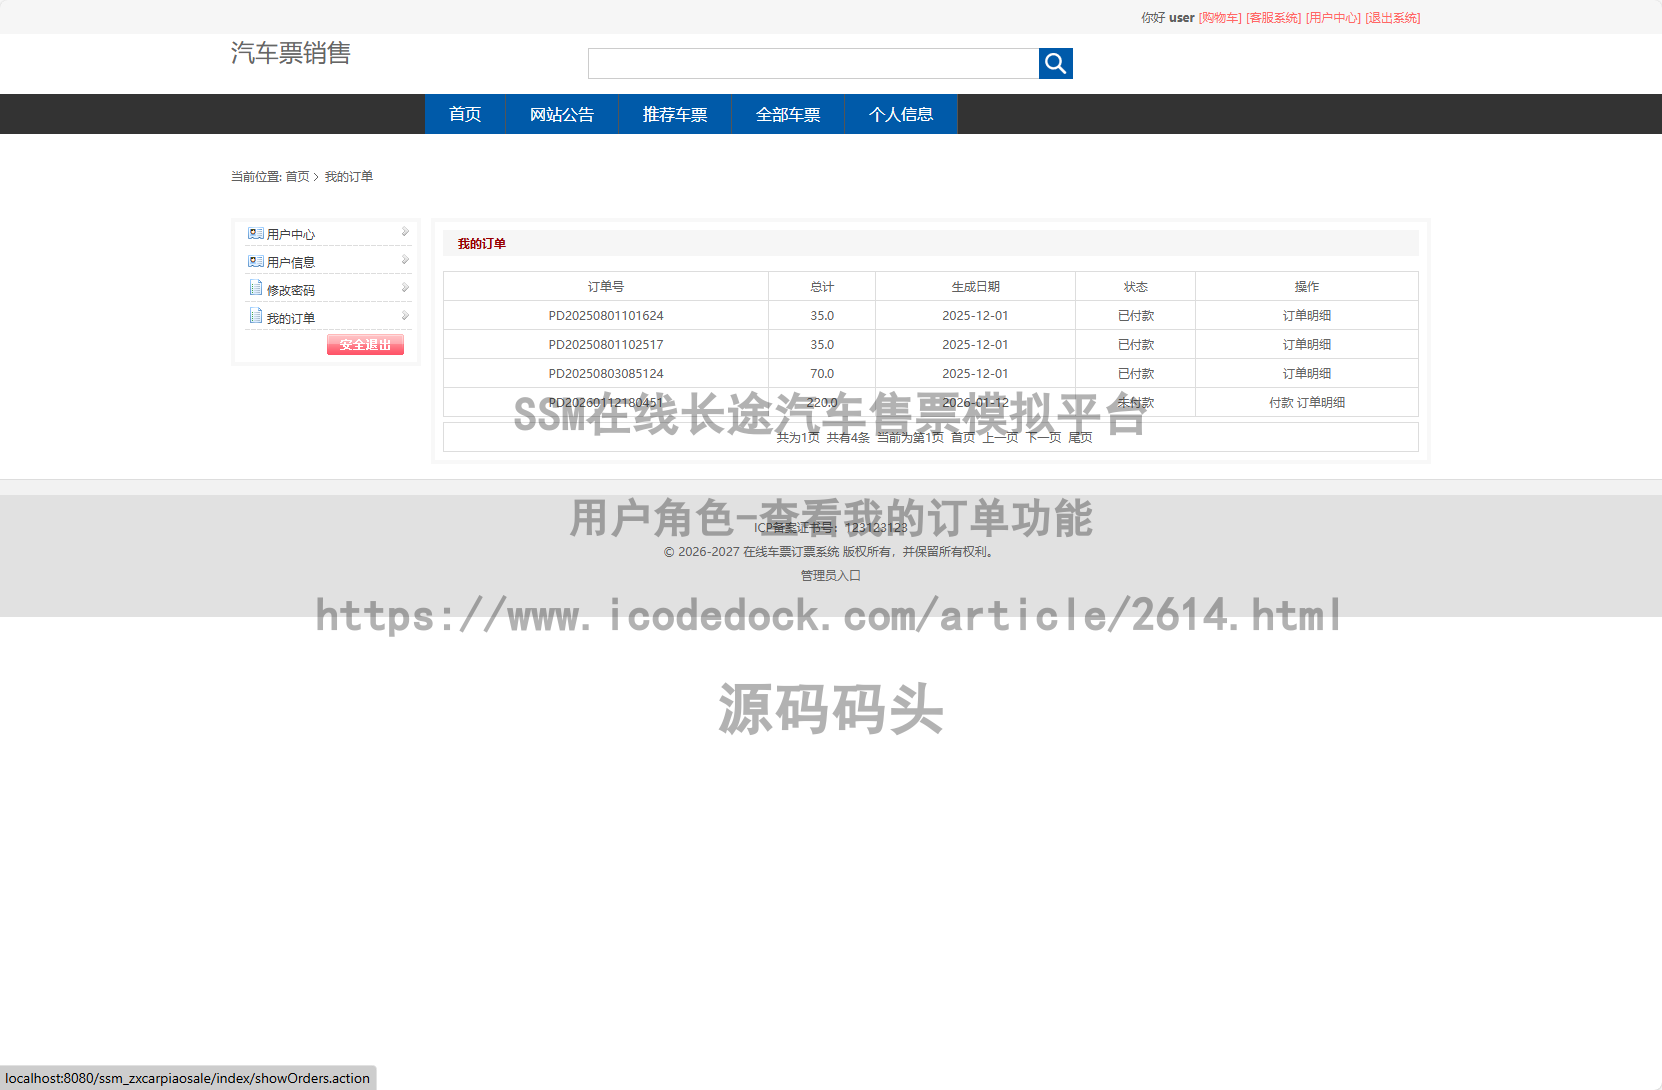Click the search magnifier icon
The width and height of the screenshot is (1662, 1090).
click(1055, 63)
